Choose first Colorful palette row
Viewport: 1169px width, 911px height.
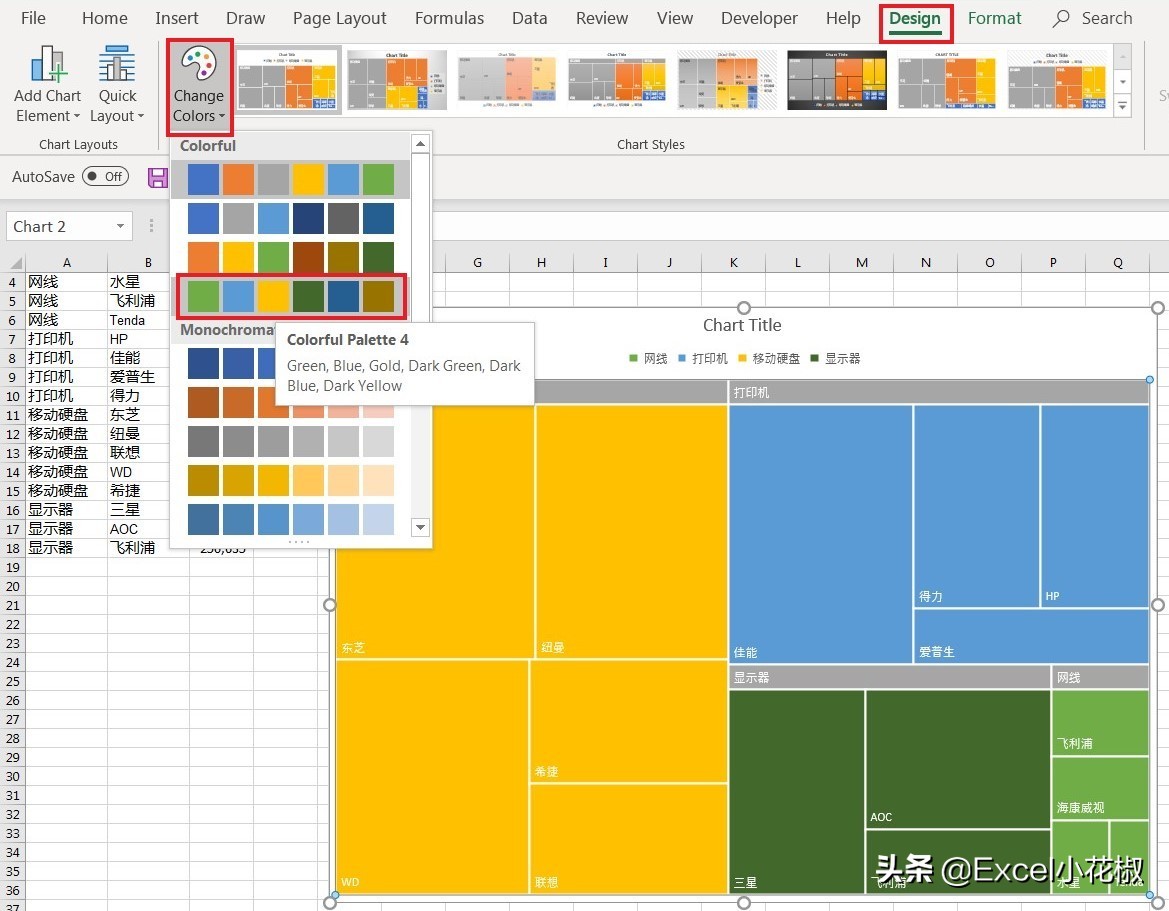(x=291, y=180)
